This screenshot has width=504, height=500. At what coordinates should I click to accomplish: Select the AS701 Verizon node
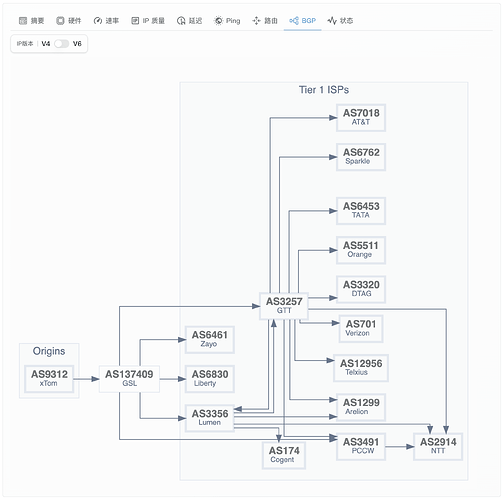point(361,329)
